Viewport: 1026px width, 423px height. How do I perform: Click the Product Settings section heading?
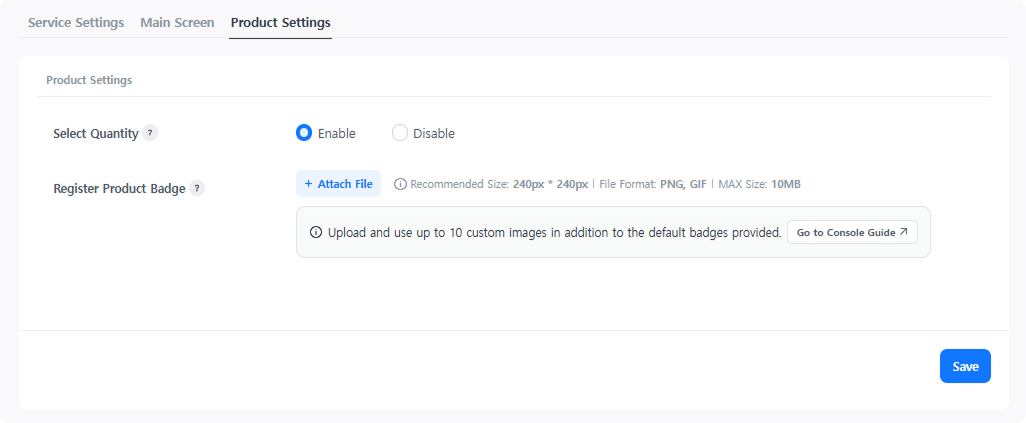click(89, 79)
